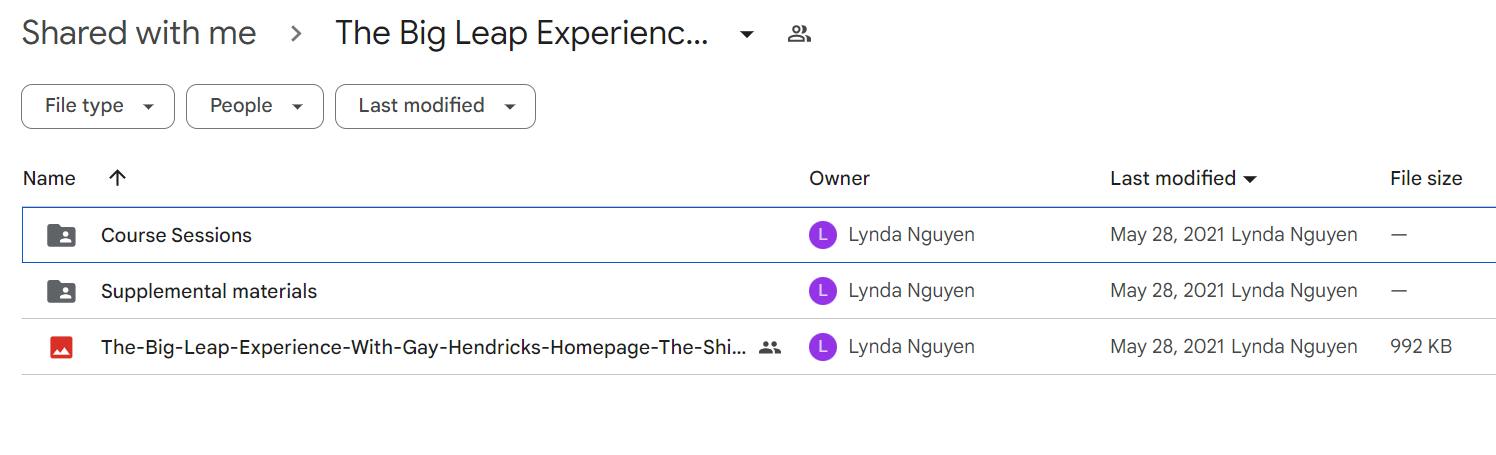Open the People filter dropdown
1496x455 pixels.
pyautogui.click(x=255, y=106)
